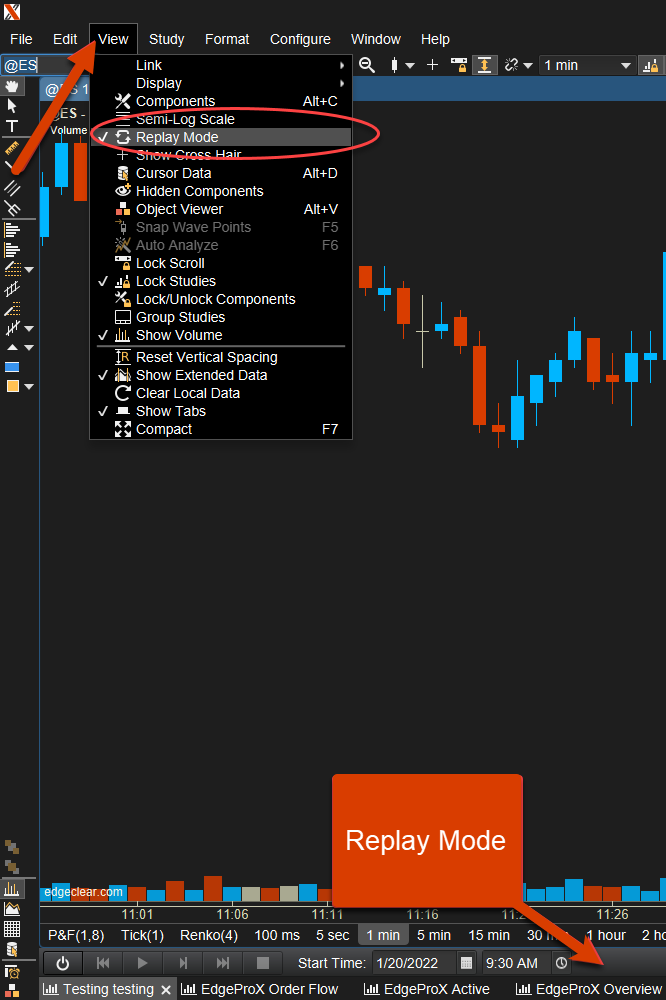This screenshot has height=1000, width=666.
Task: Open the start date calendar picker
Action: (466, 963)
